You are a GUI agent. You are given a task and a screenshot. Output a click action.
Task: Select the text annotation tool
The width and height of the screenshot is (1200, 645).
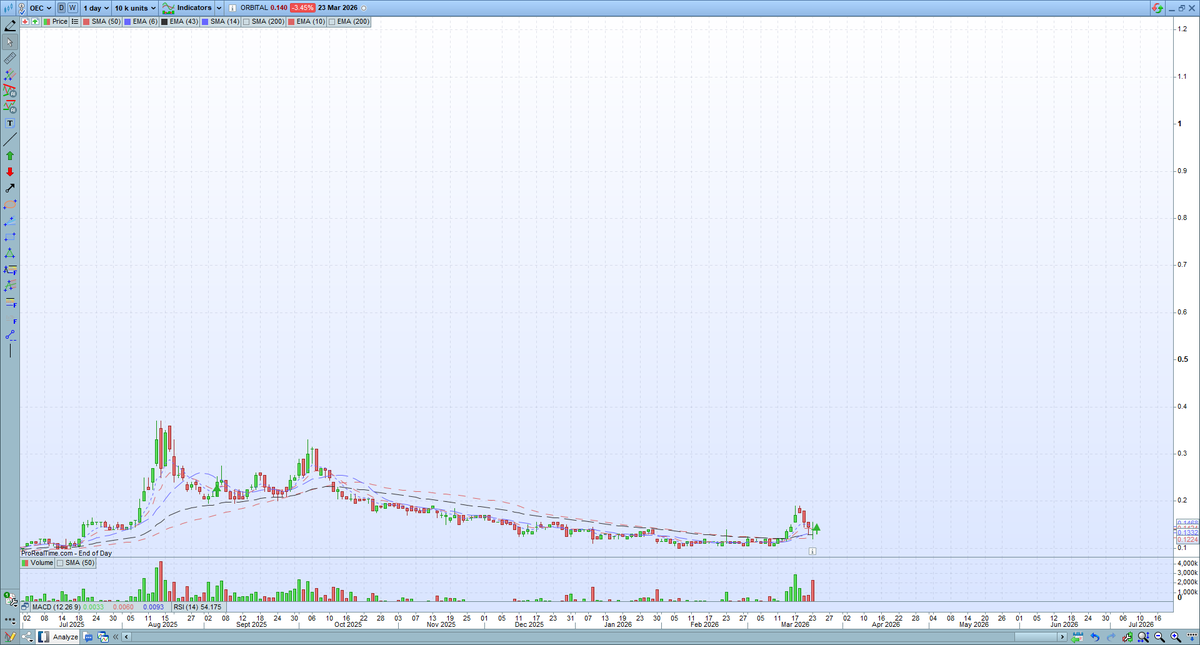(10, 122)
